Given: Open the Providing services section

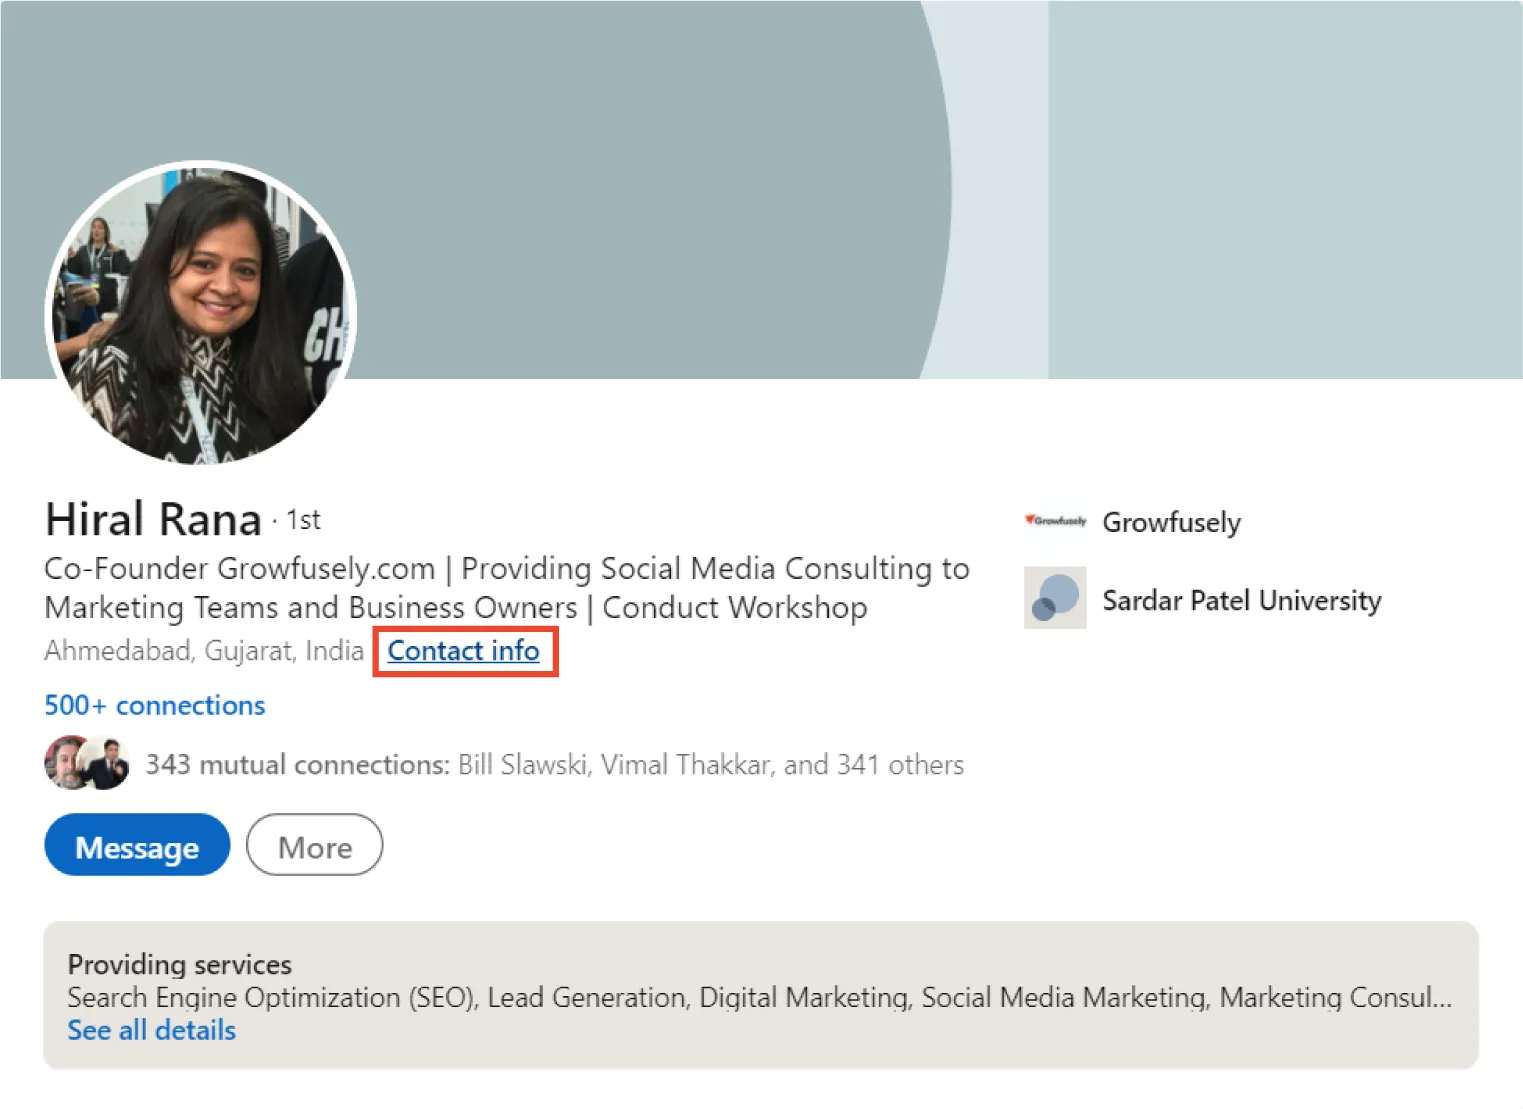Looking at the screenshot, I should pyautogui.click(x=179, y=964).
